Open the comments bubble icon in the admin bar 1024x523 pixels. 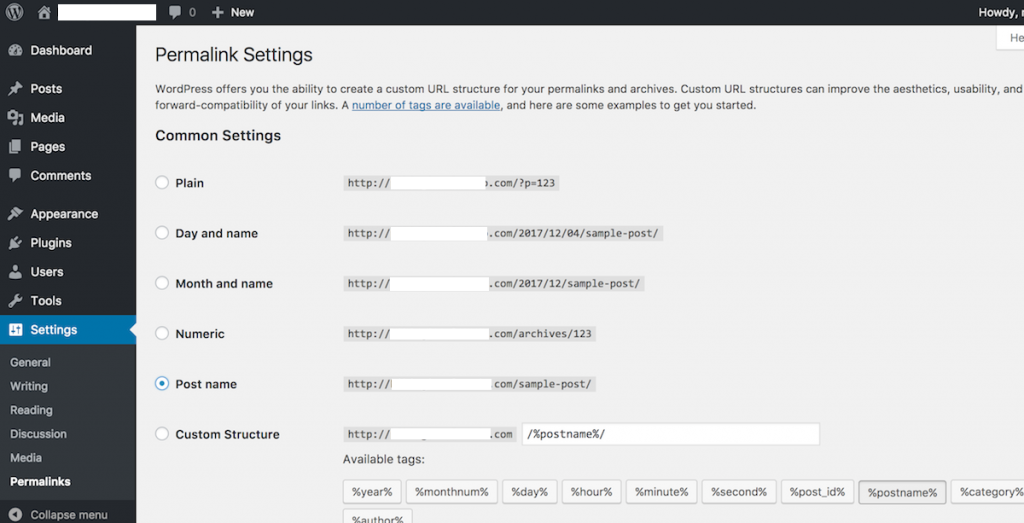click(174, 12)
